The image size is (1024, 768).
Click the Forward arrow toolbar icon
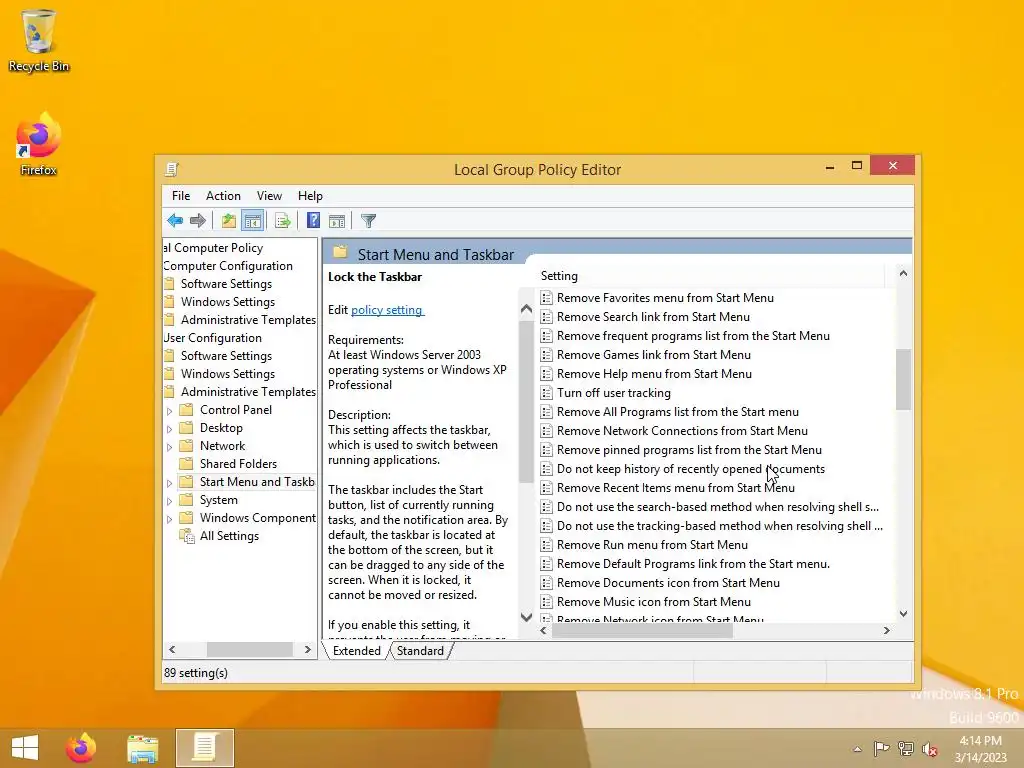coord(197,221)
